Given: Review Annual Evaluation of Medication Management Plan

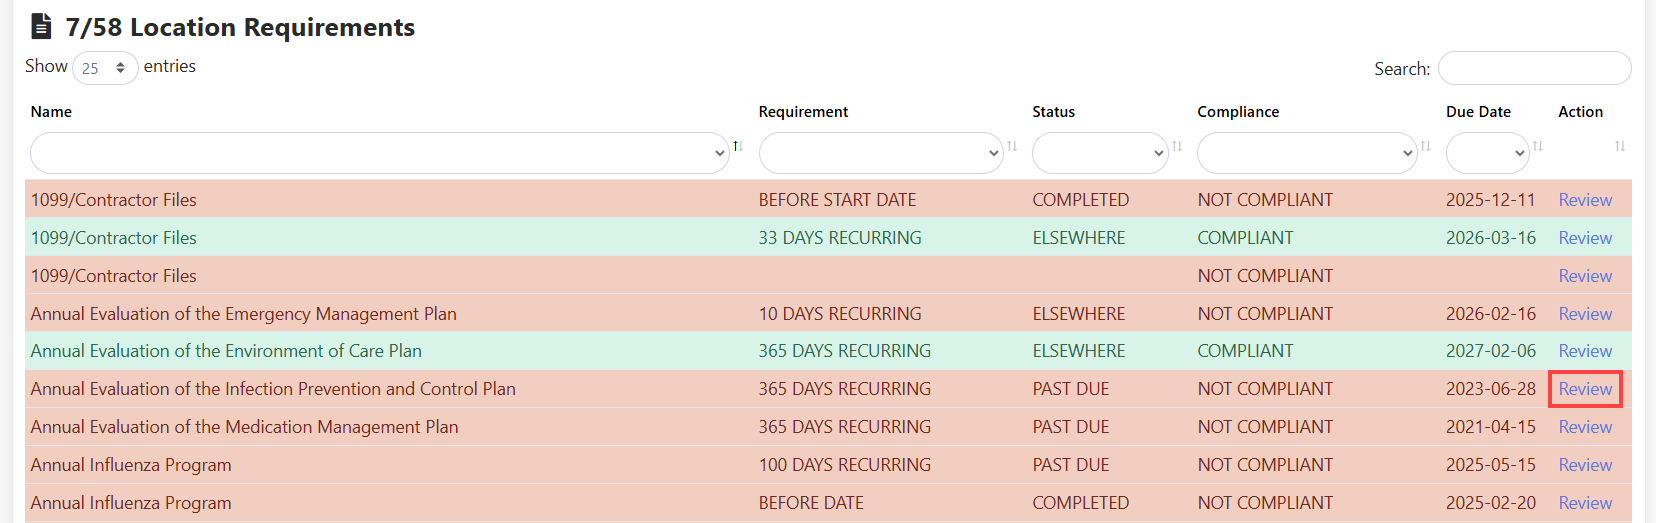Looking at the screenshot, I should (x=1585, y=427).
